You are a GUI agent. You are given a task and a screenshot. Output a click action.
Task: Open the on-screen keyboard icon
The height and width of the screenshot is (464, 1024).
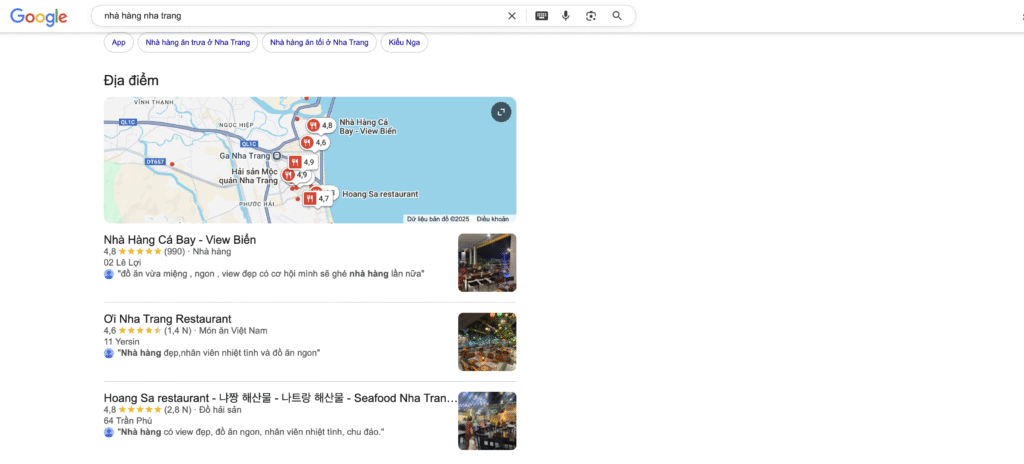click(541, 16)
